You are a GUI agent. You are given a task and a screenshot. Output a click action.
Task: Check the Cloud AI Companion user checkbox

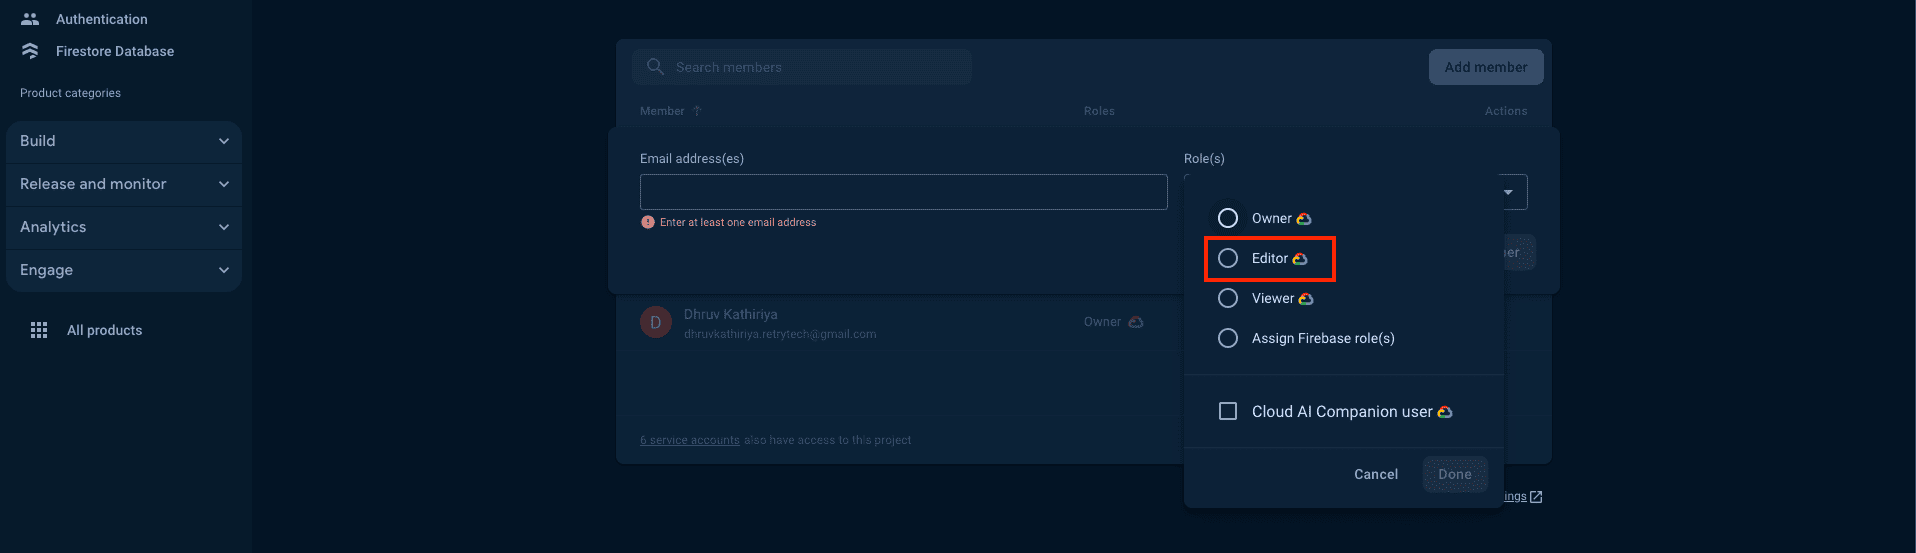coord(1228,411)
